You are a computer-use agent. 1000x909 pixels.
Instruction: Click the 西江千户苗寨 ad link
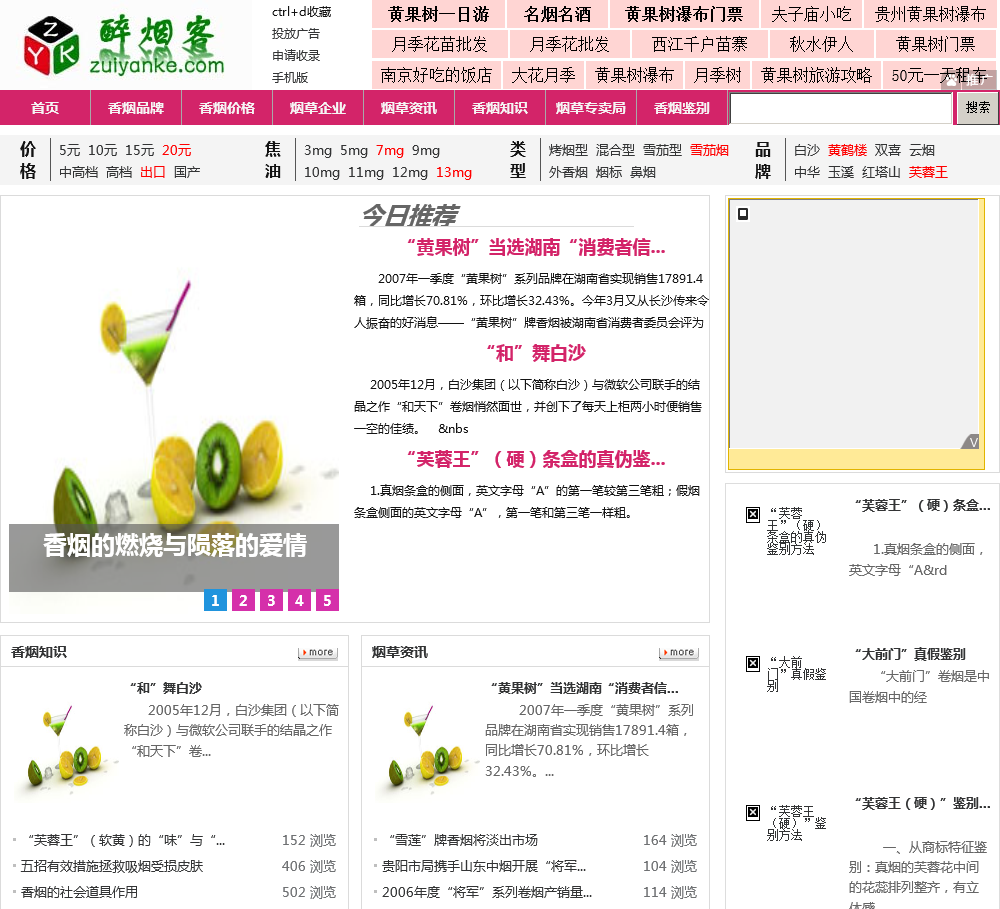click(x=700, y=45)
